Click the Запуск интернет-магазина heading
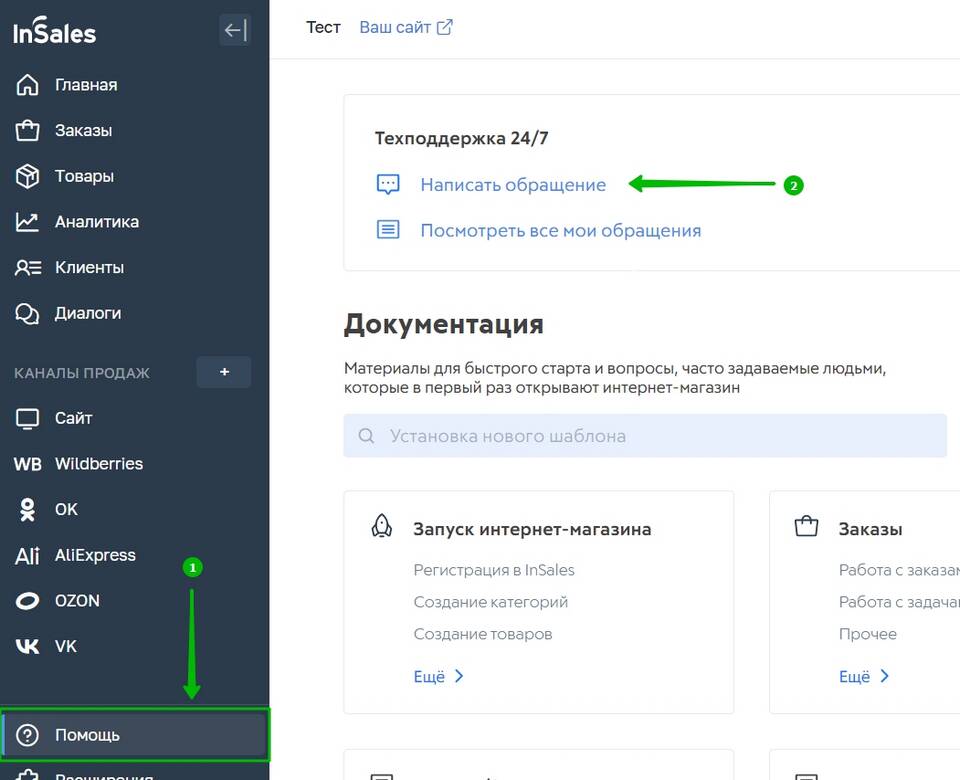 (532, 529)
